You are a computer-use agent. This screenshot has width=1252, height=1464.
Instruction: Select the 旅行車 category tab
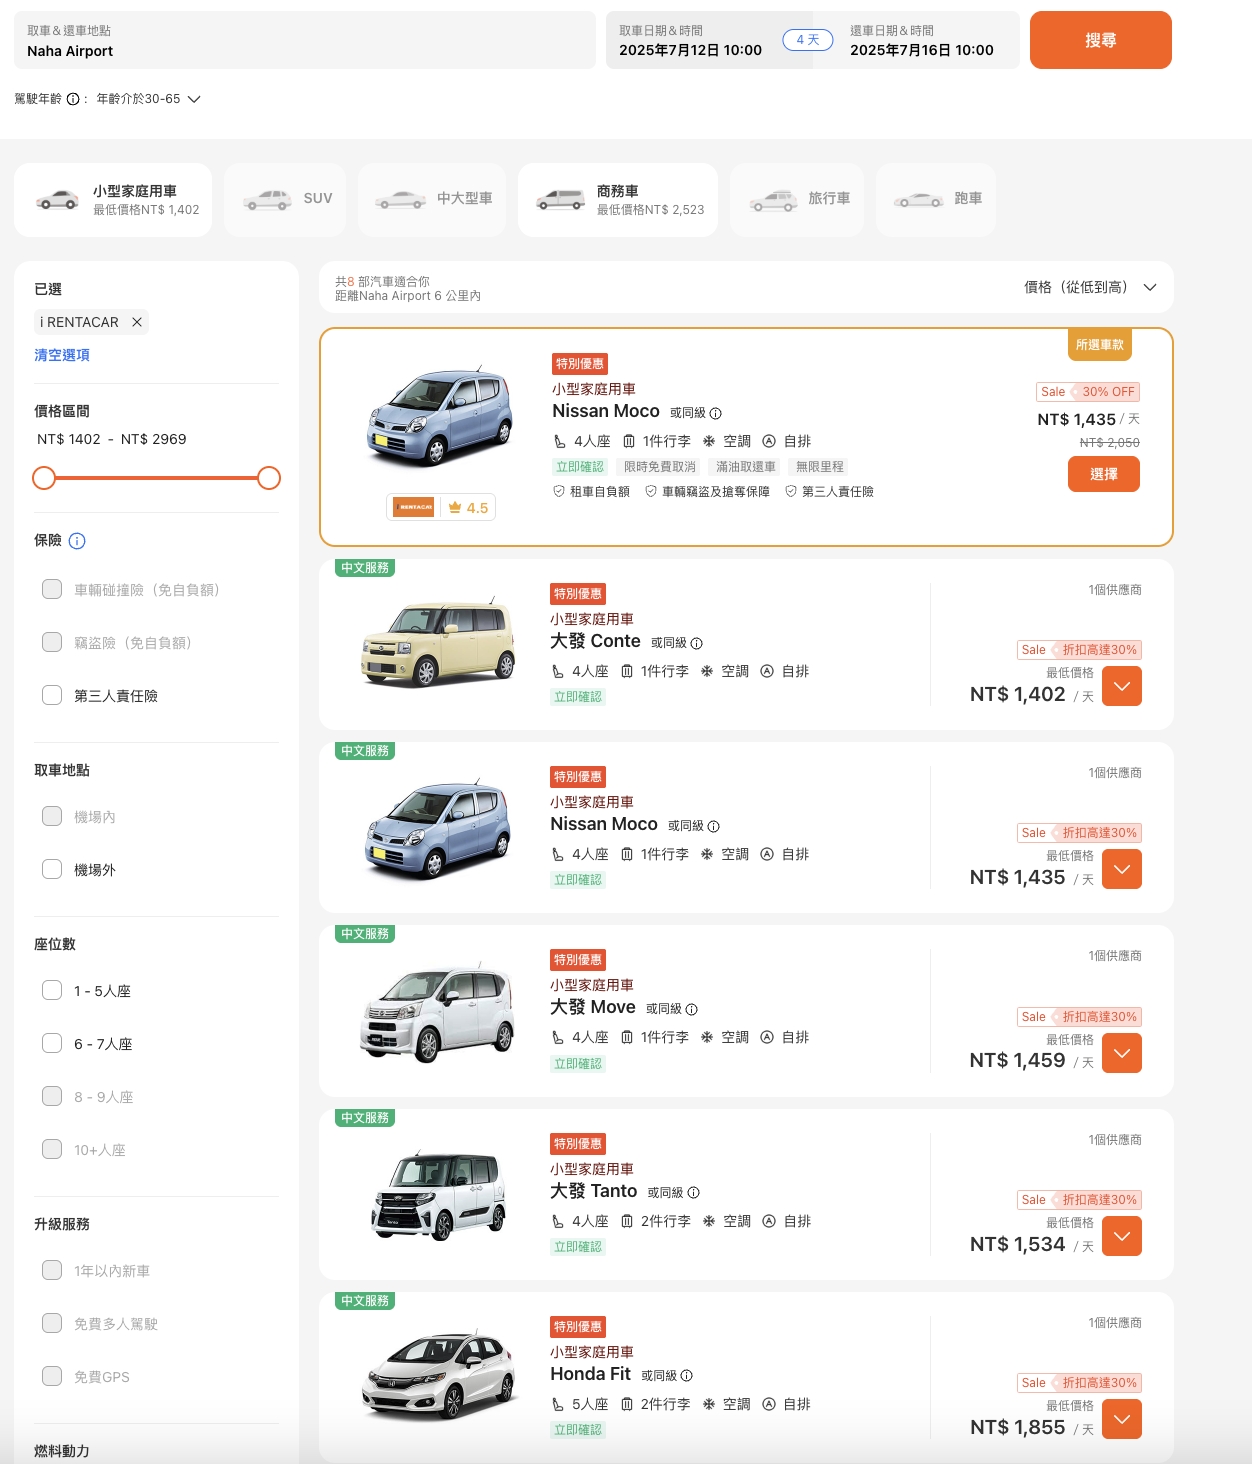click(797, 200)
